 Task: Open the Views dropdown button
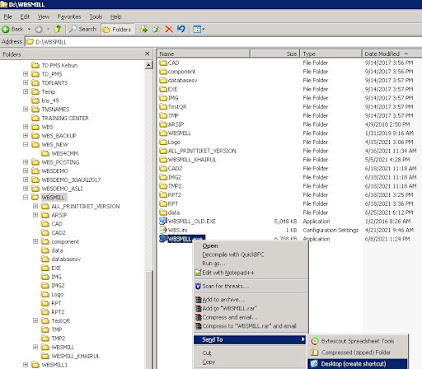(199, 29)
